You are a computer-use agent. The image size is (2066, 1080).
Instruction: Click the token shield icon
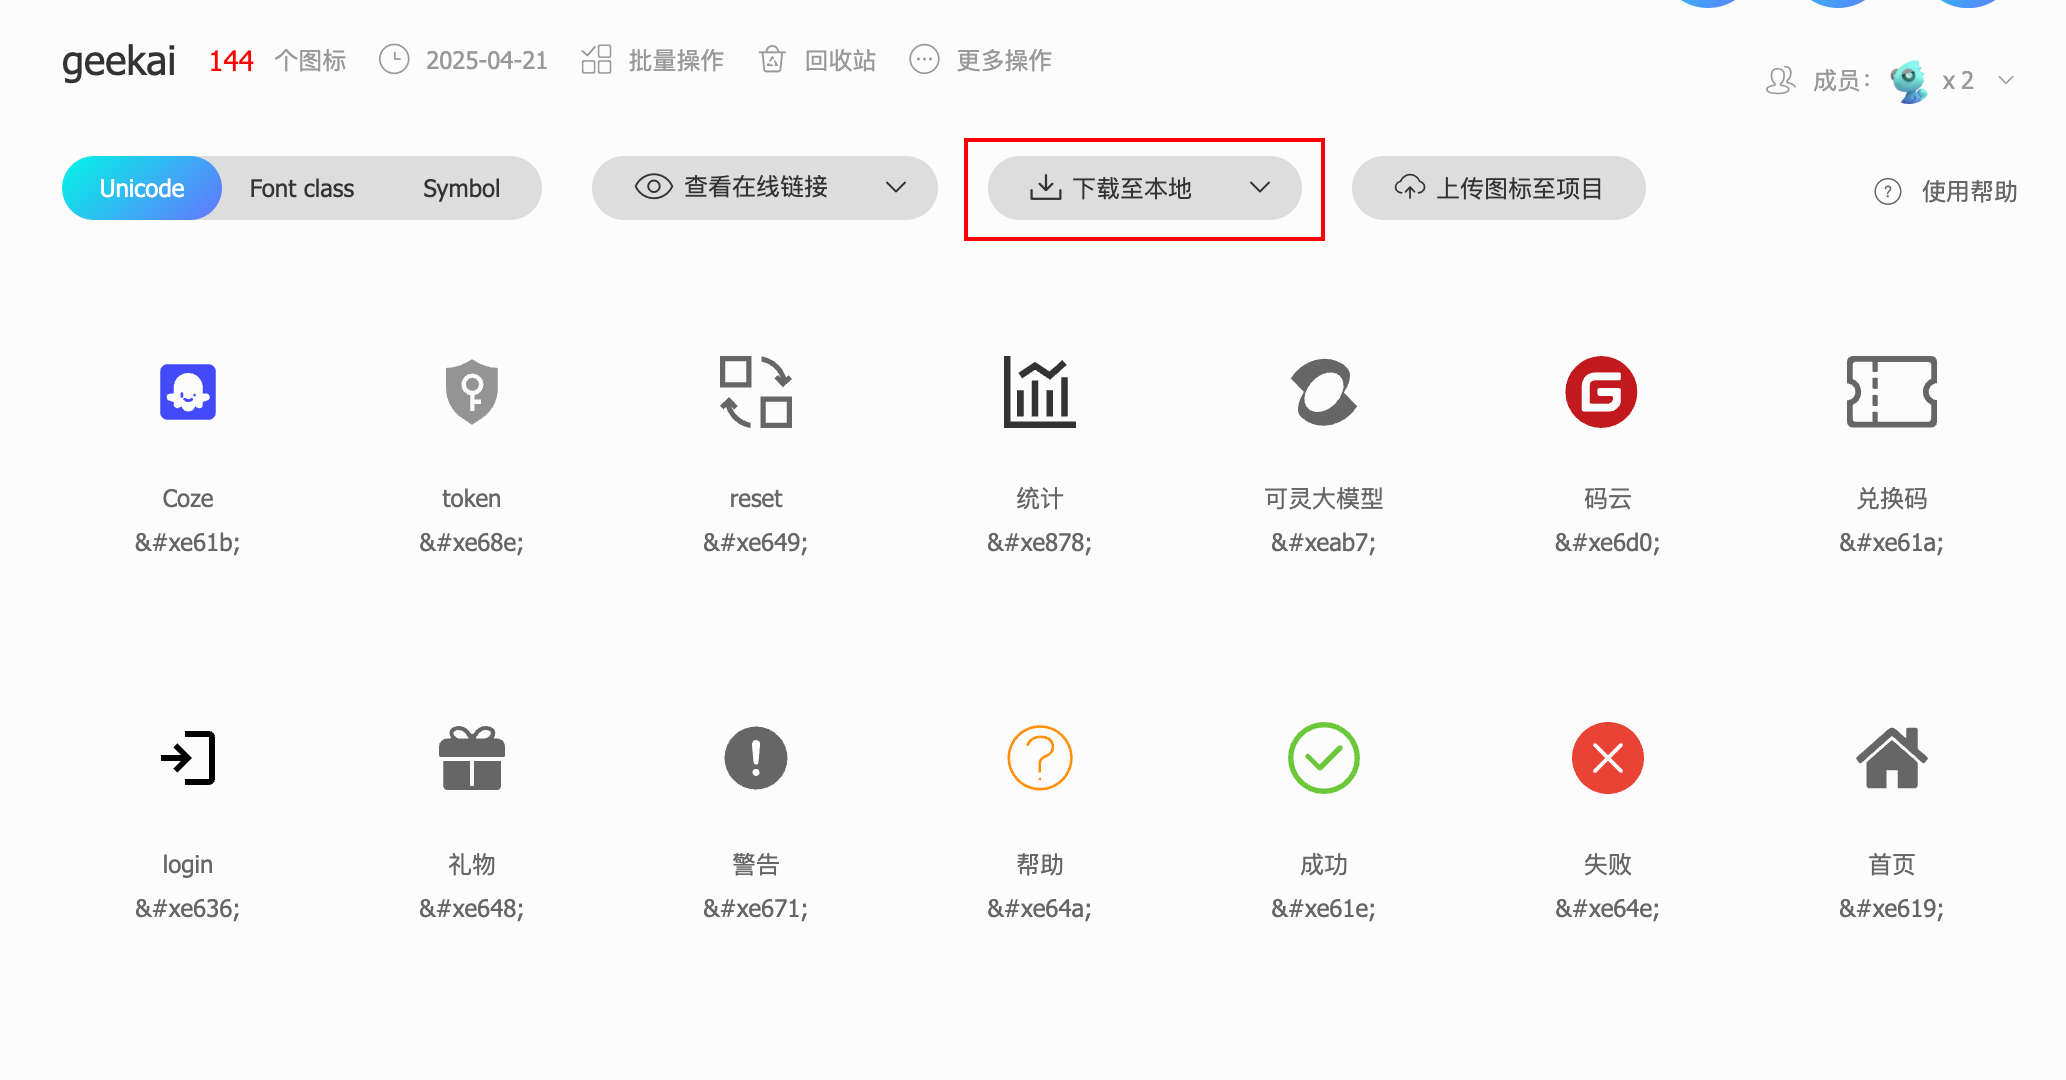coord(471,392)
